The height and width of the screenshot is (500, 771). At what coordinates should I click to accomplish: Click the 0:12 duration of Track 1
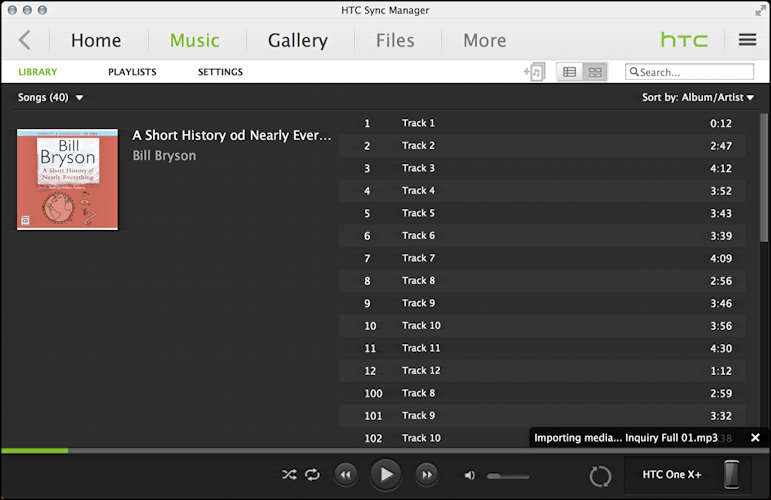coord(720,123)
